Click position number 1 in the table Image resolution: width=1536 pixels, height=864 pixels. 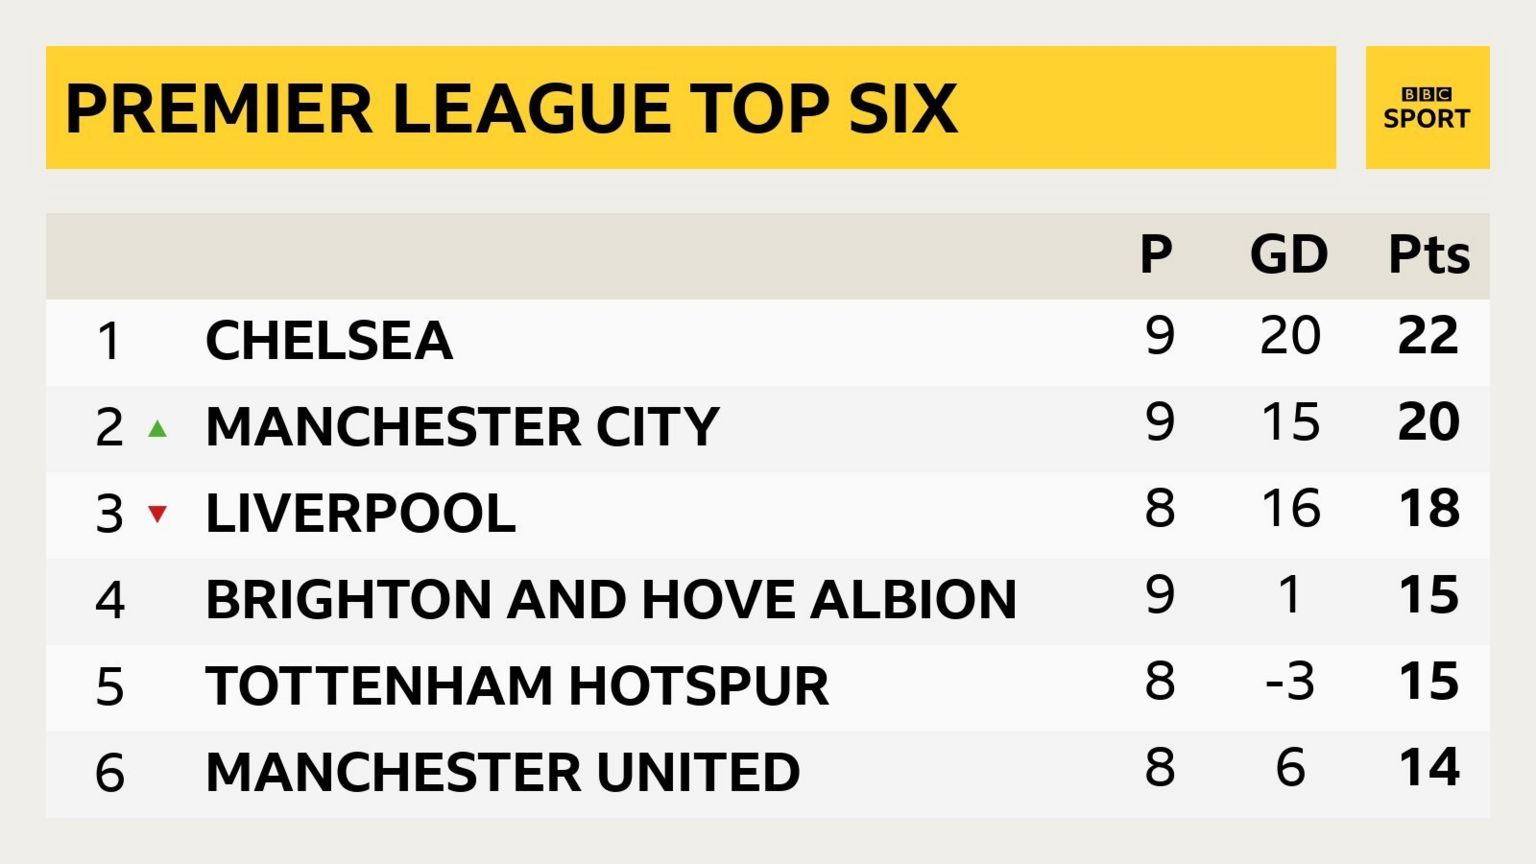click(109, 341)
